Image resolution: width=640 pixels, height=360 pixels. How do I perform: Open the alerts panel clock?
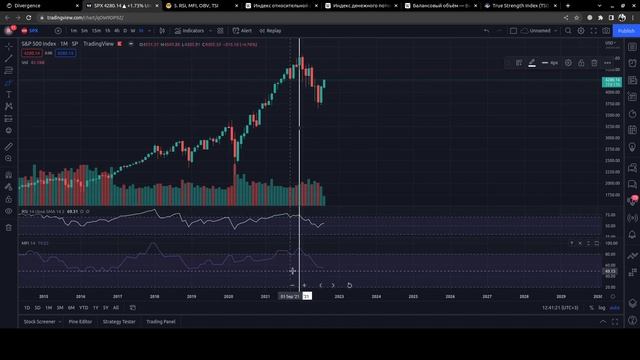tap(632, 63)
